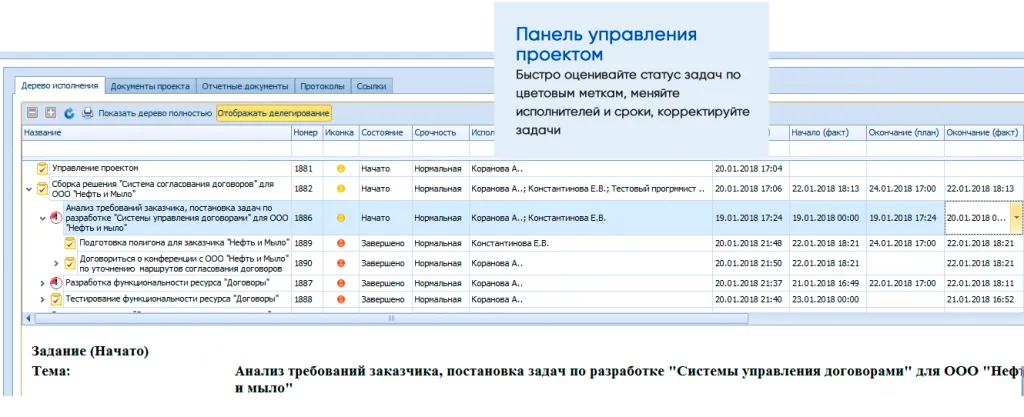This screenshot has width=1024, height=417.
Task: Sort by the "Состояние" column header
Action: coord(385,132)
